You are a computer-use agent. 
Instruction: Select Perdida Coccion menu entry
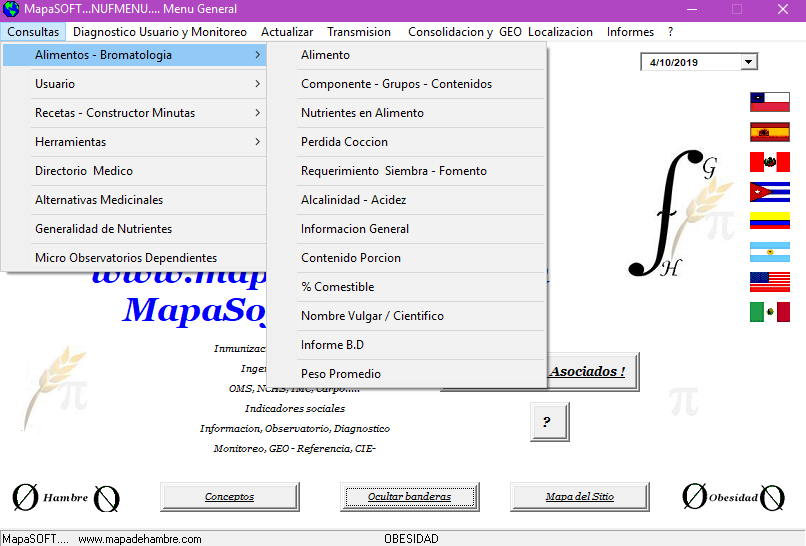(344, 142)
